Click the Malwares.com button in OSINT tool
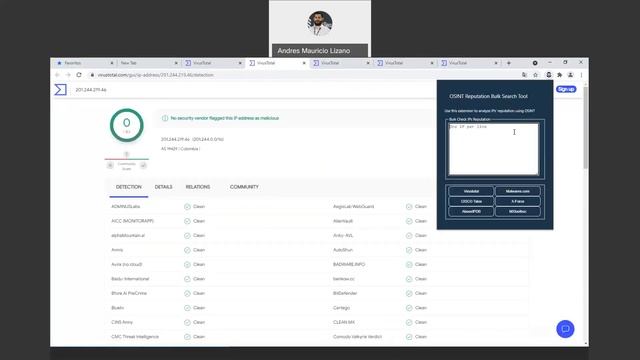640x360 pixels. [x=518, y=191]
